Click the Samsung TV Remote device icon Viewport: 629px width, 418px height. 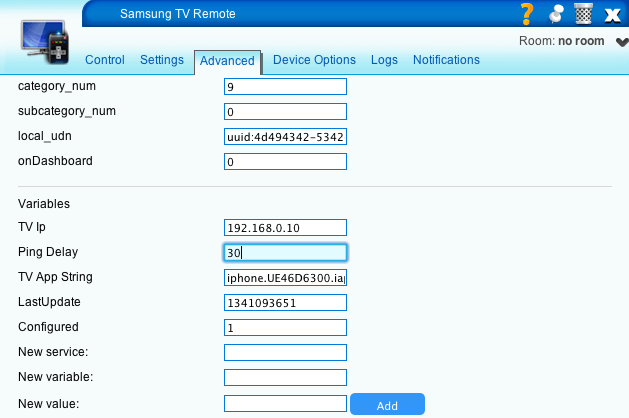(45, 42)
